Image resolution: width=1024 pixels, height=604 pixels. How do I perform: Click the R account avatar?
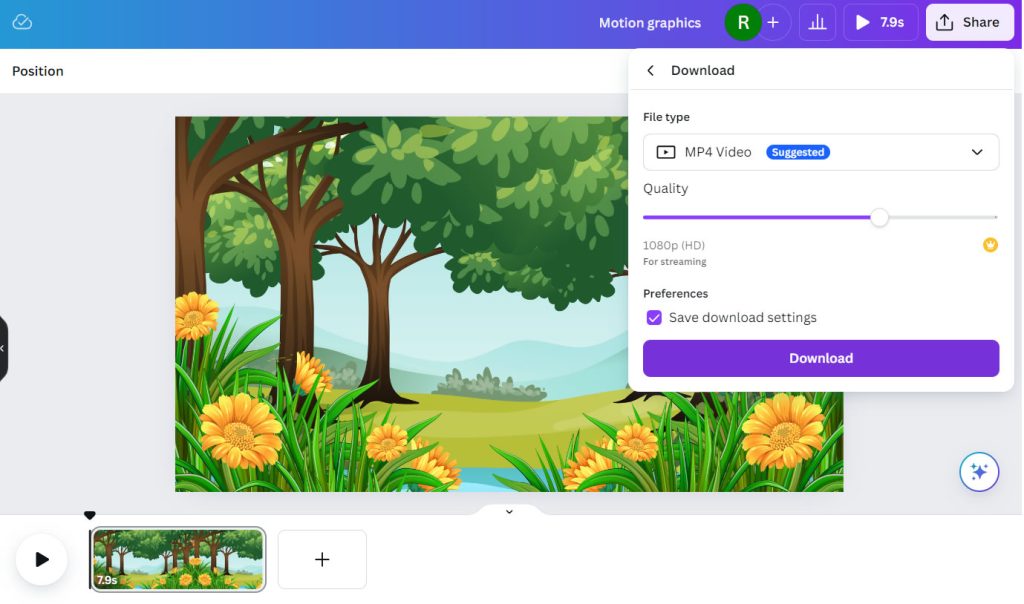742,21
